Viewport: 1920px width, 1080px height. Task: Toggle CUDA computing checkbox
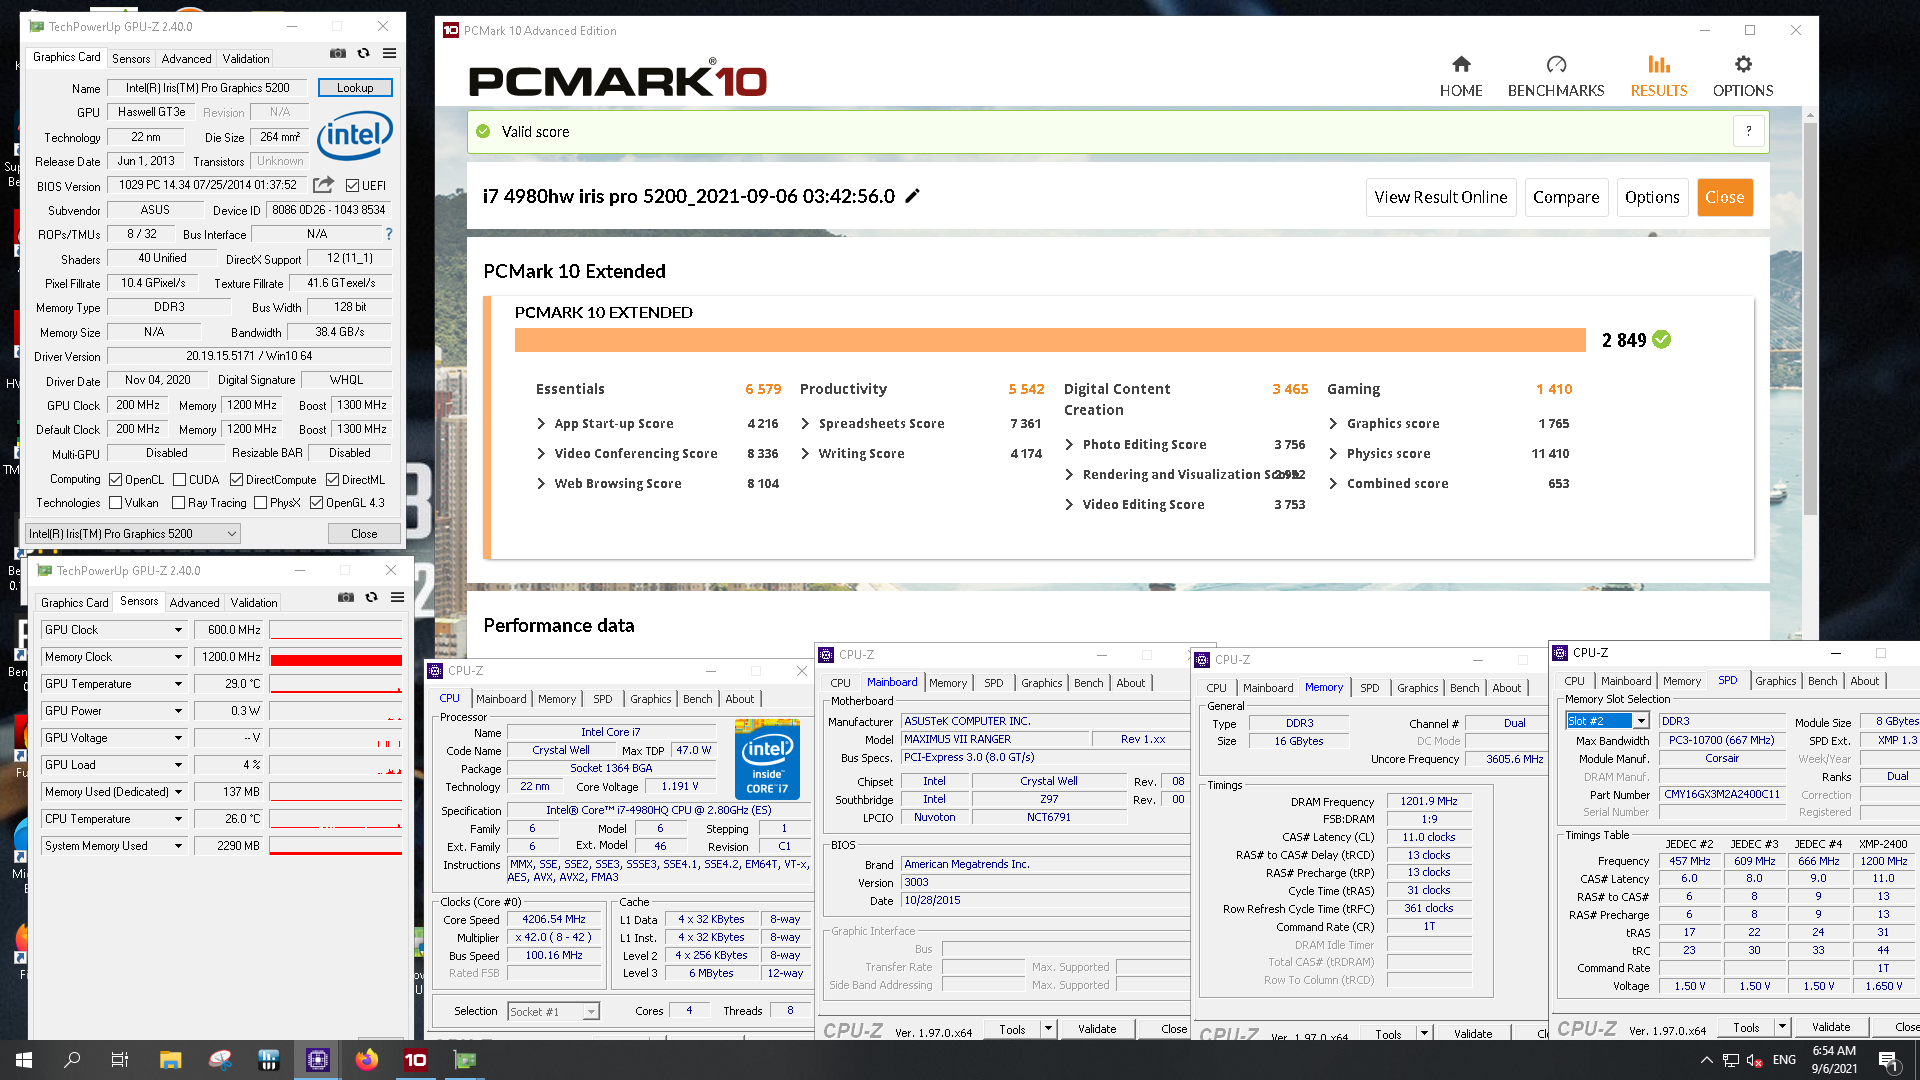180,480
